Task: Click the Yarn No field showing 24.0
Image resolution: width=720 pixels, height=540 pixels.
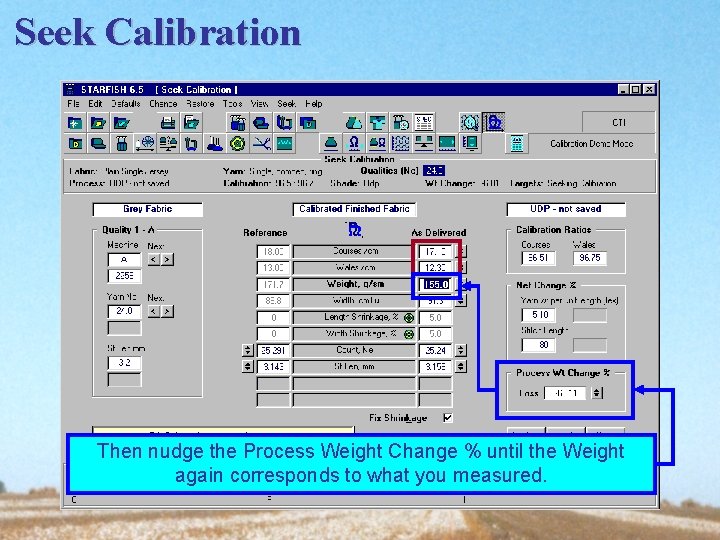Action: pyautogui.click(x=124, y=311)
